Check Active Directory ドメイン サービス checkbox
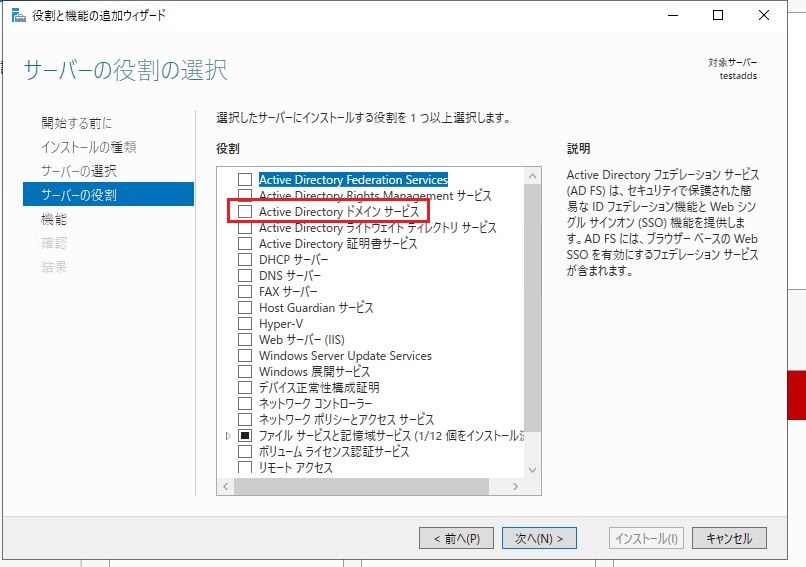 [245, 211]
